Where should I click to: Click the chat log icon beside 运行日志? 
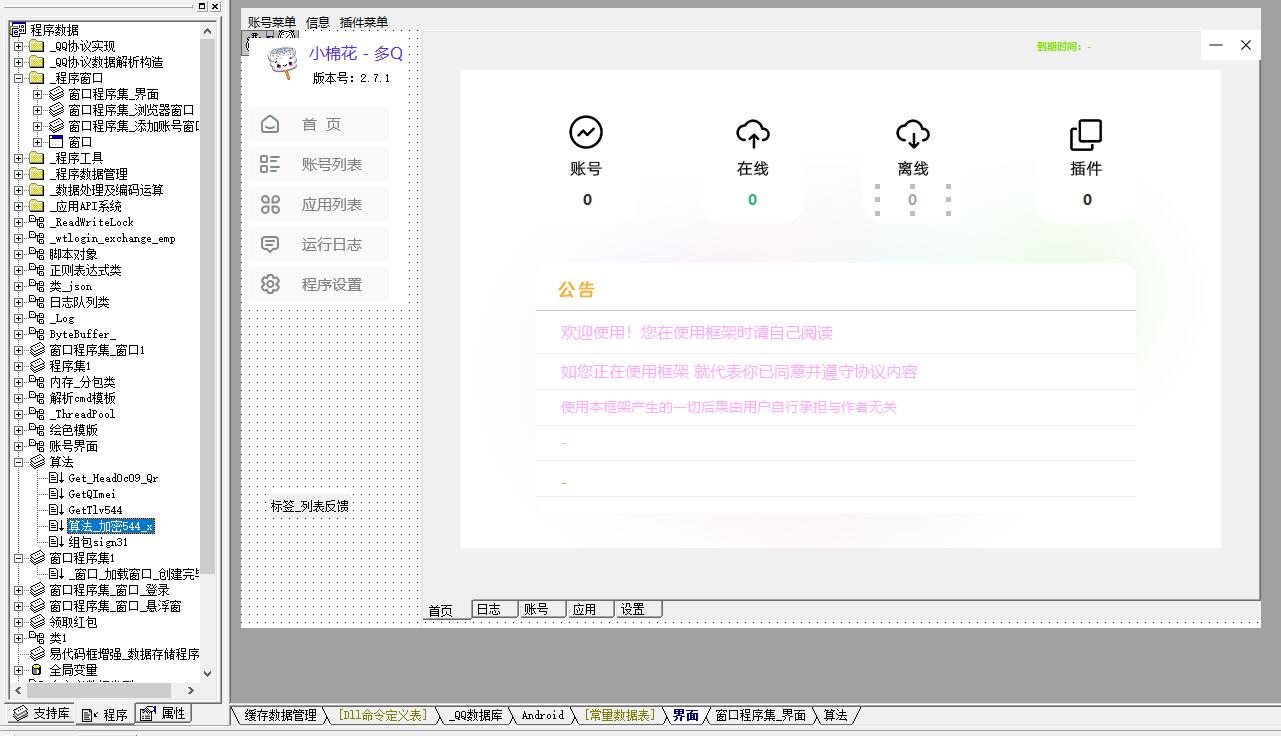pos(270,244)
